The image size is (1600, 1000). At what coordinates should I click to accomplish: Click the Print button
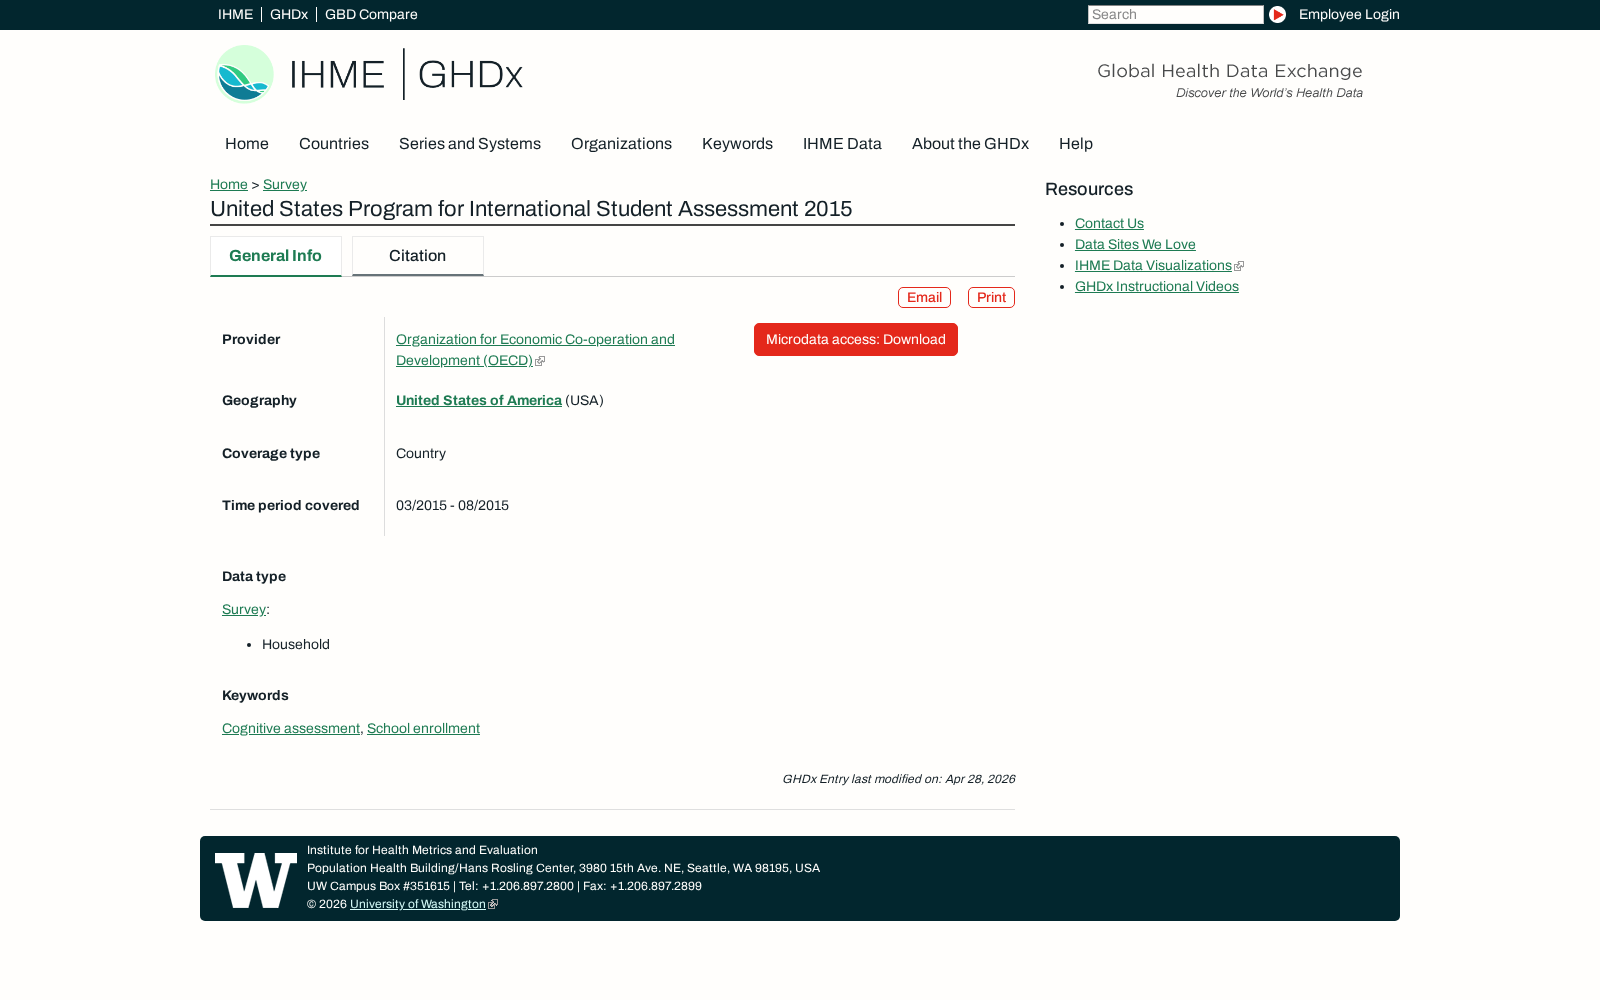991,298
